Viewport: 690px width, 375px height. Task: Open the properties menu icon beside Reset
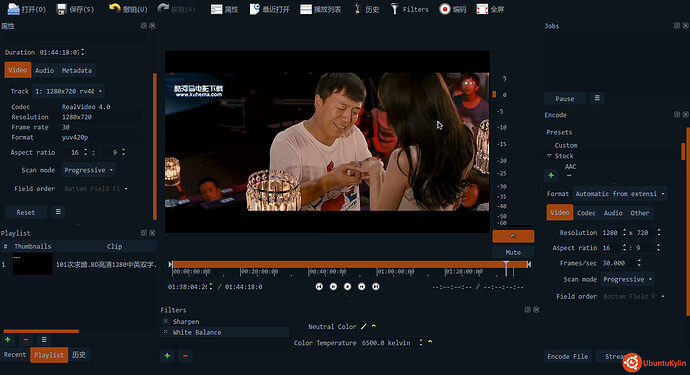[58, 212]
